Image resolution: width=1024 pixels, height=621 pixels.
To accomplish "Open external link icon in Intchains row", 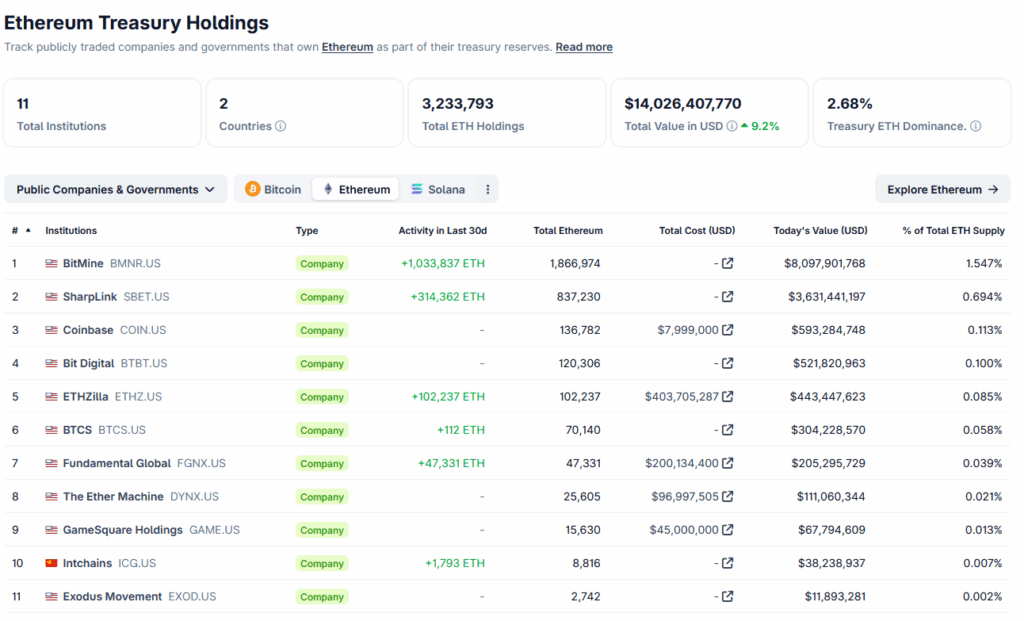I will click(728, 563).
